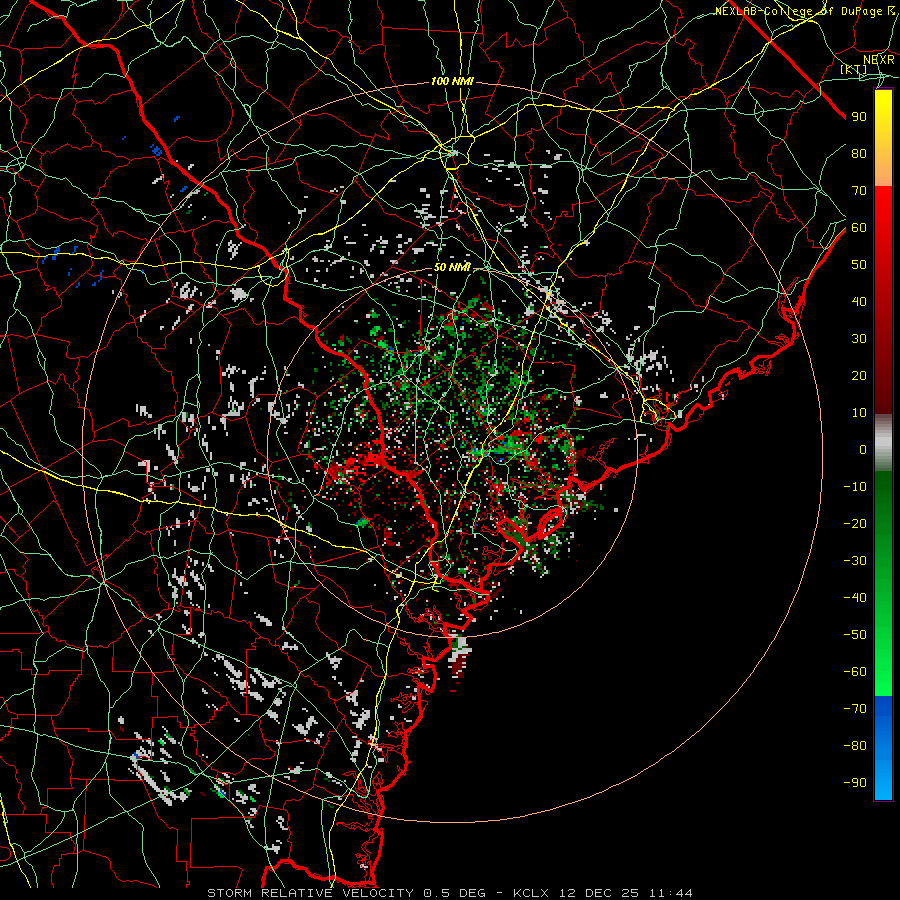Click the -40 value on velocity scale
This screenshot has height=900, width=900.
(x=855, y=598)
